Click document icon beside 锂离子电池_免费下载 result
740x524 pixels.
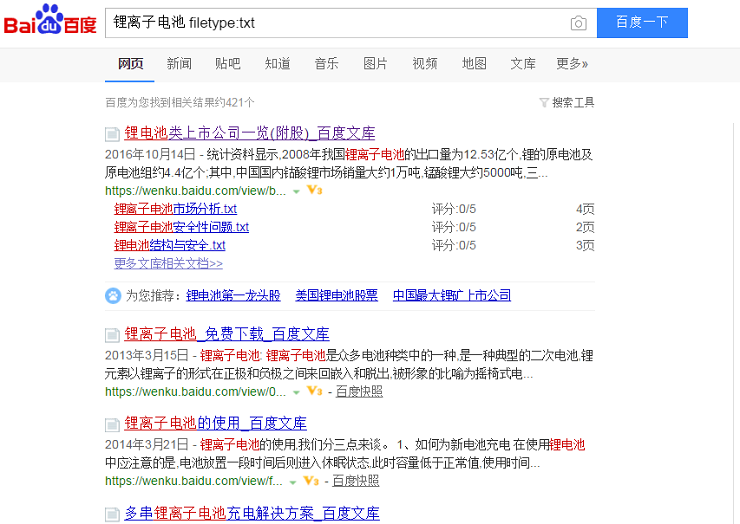click(112, 335)
